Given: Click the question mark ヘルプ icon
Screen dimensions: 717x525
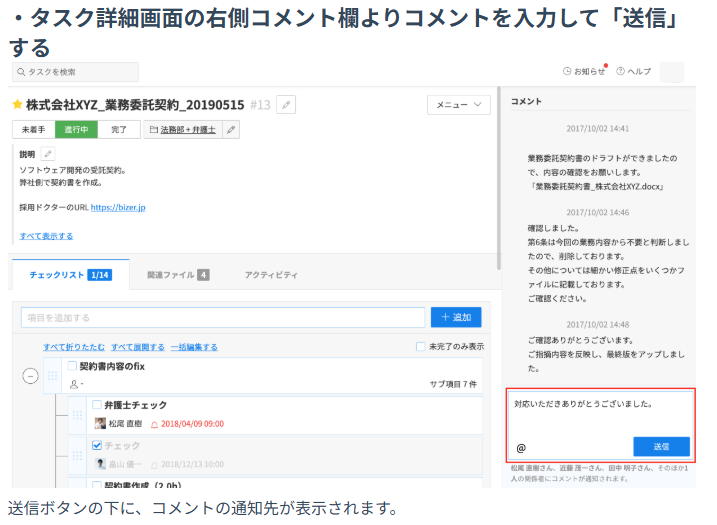Looking at the screenshot, I should pos(621,71).
